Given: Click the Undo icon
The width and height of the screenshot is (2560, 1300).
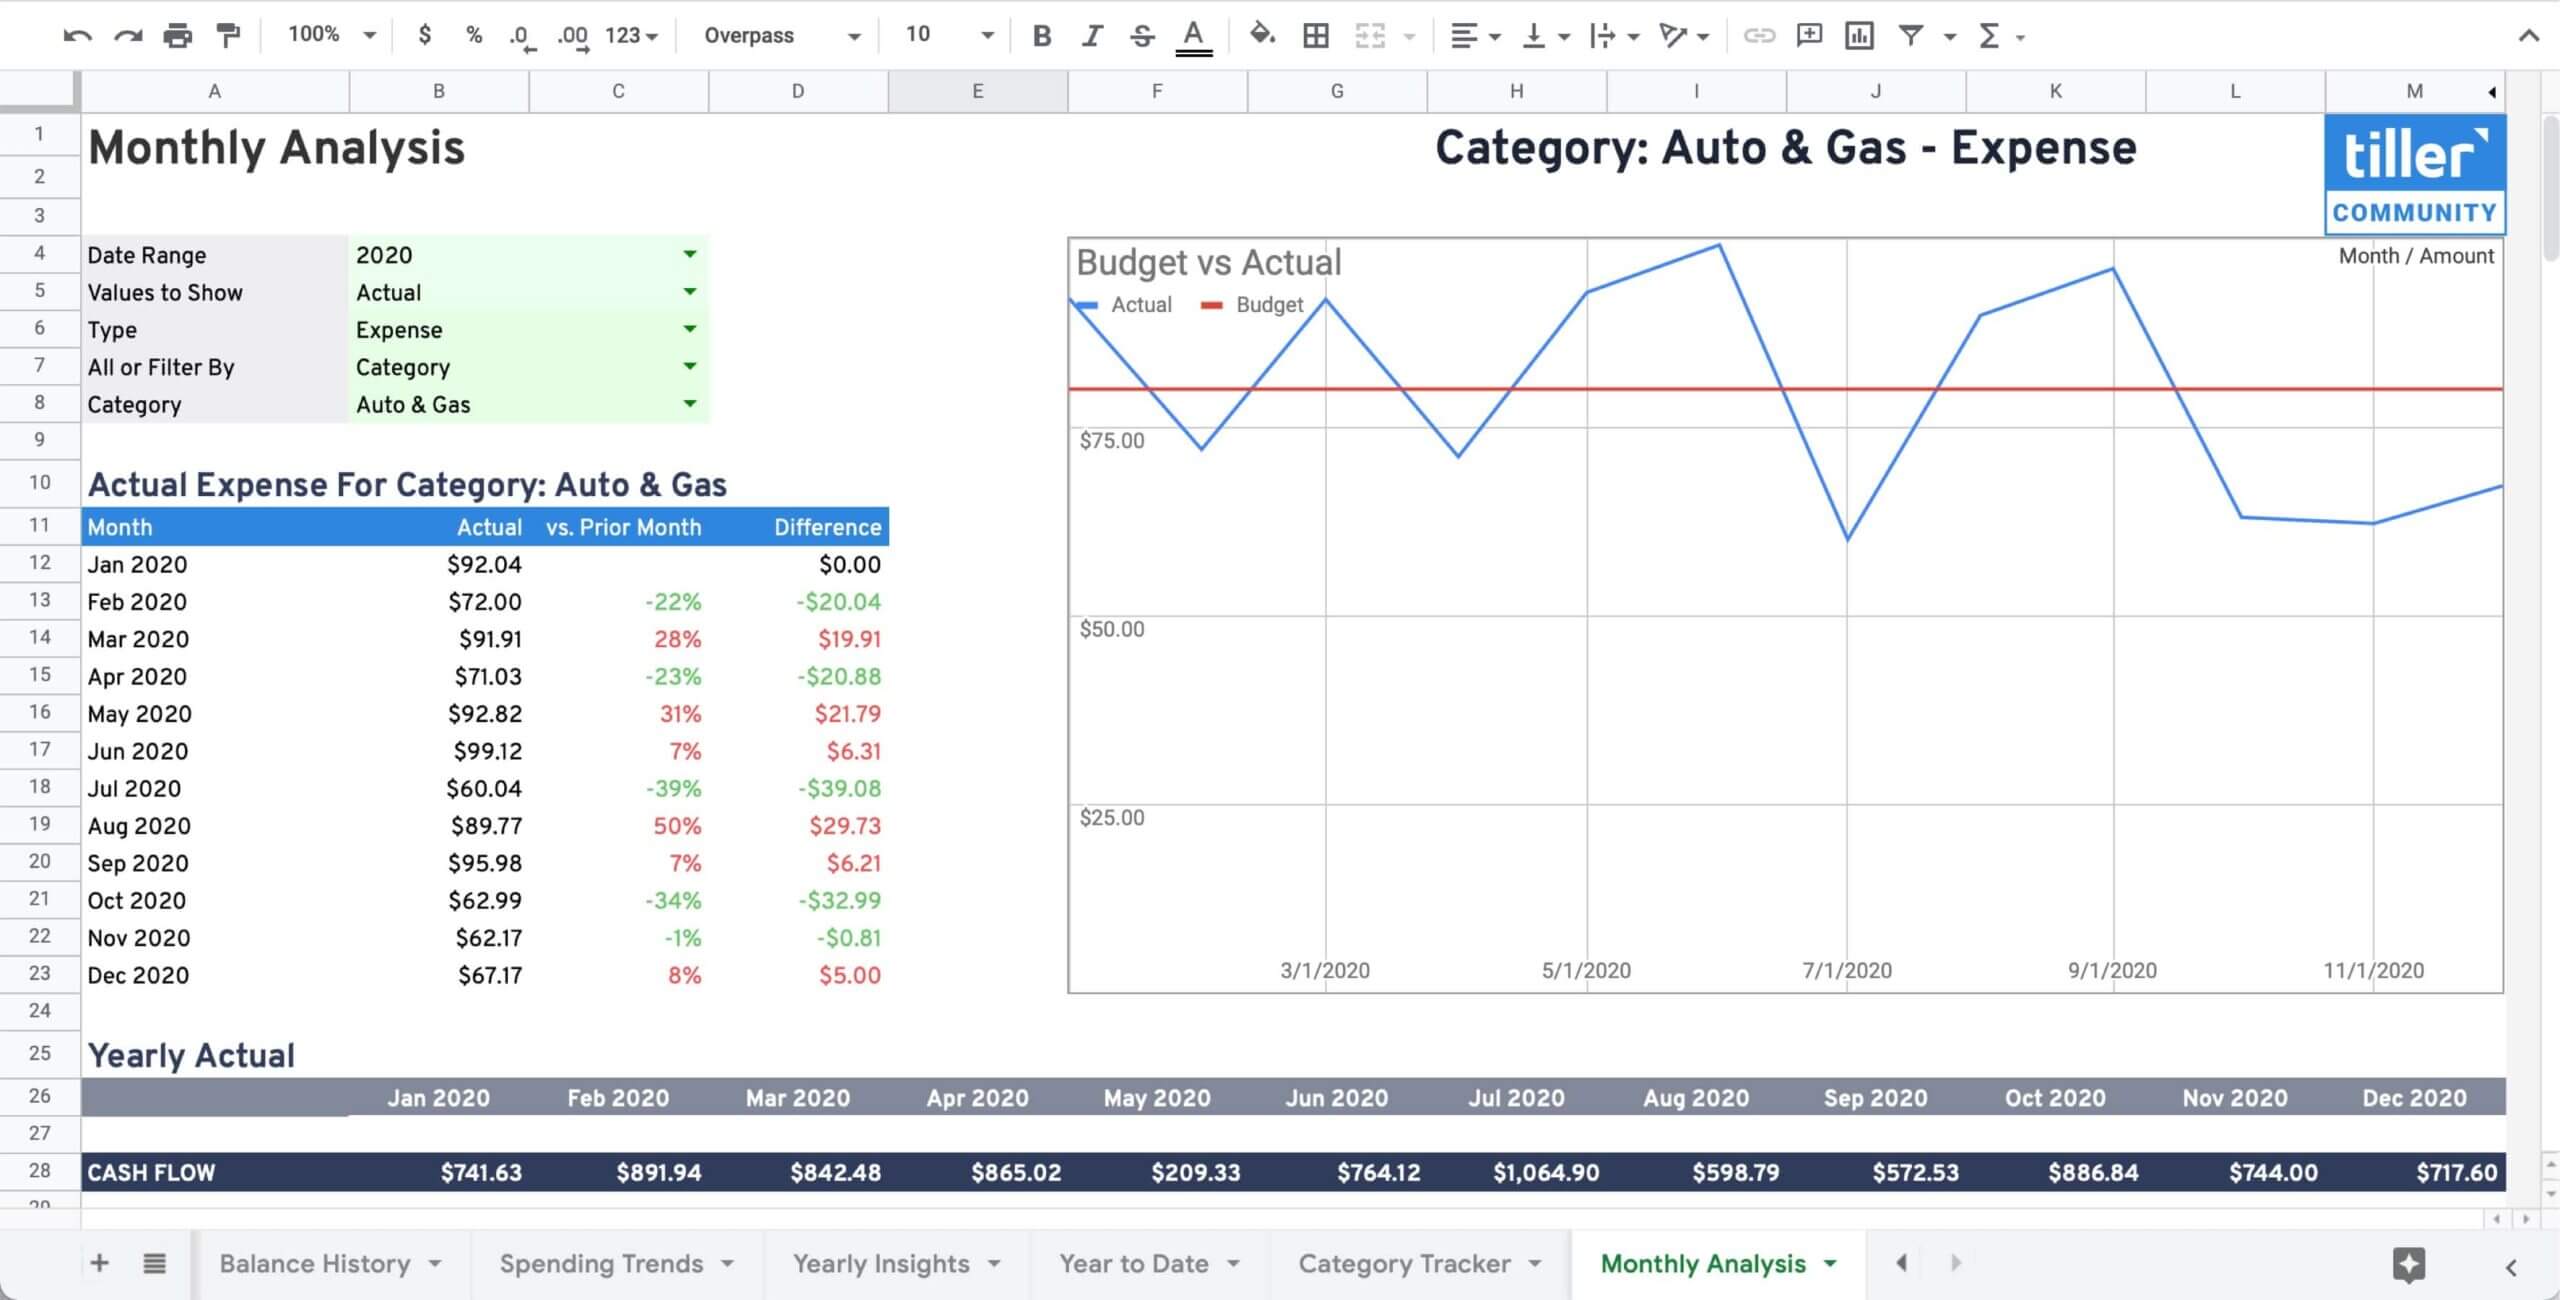Looking at the screenshot, I should point(77,36).
